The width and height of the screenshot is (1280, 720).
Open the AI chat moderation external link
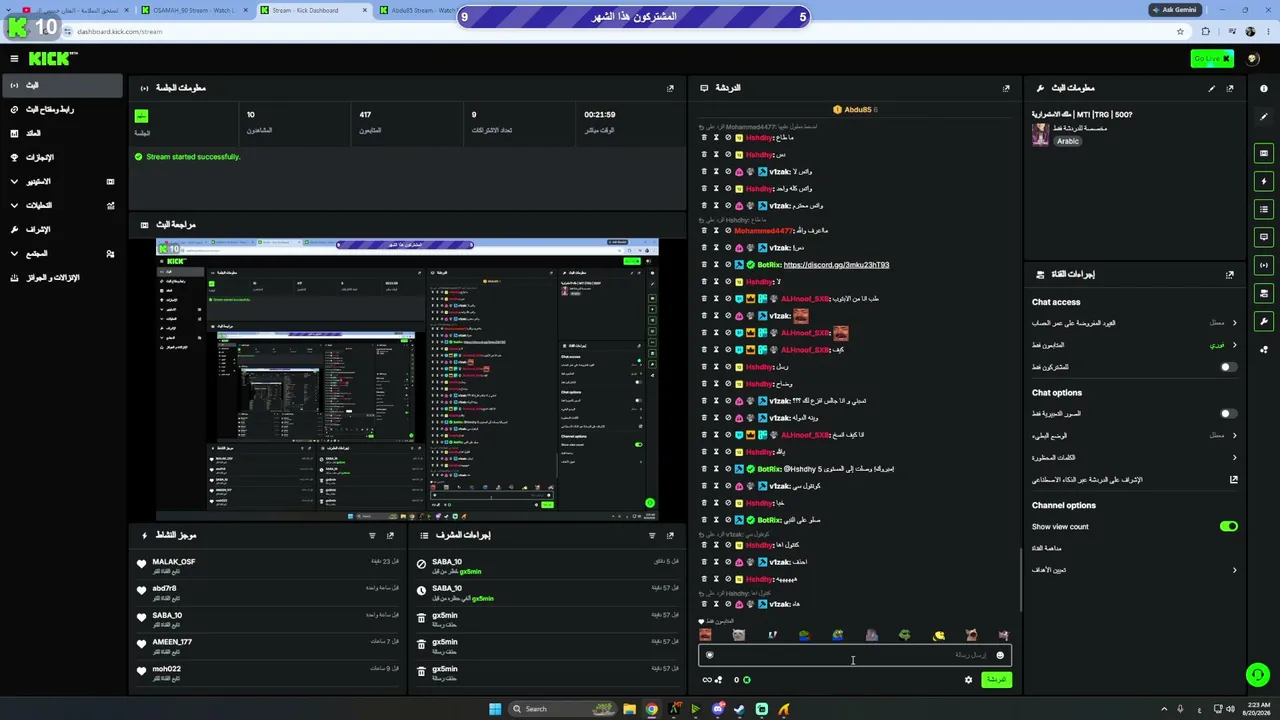[x=1234, y=480]
